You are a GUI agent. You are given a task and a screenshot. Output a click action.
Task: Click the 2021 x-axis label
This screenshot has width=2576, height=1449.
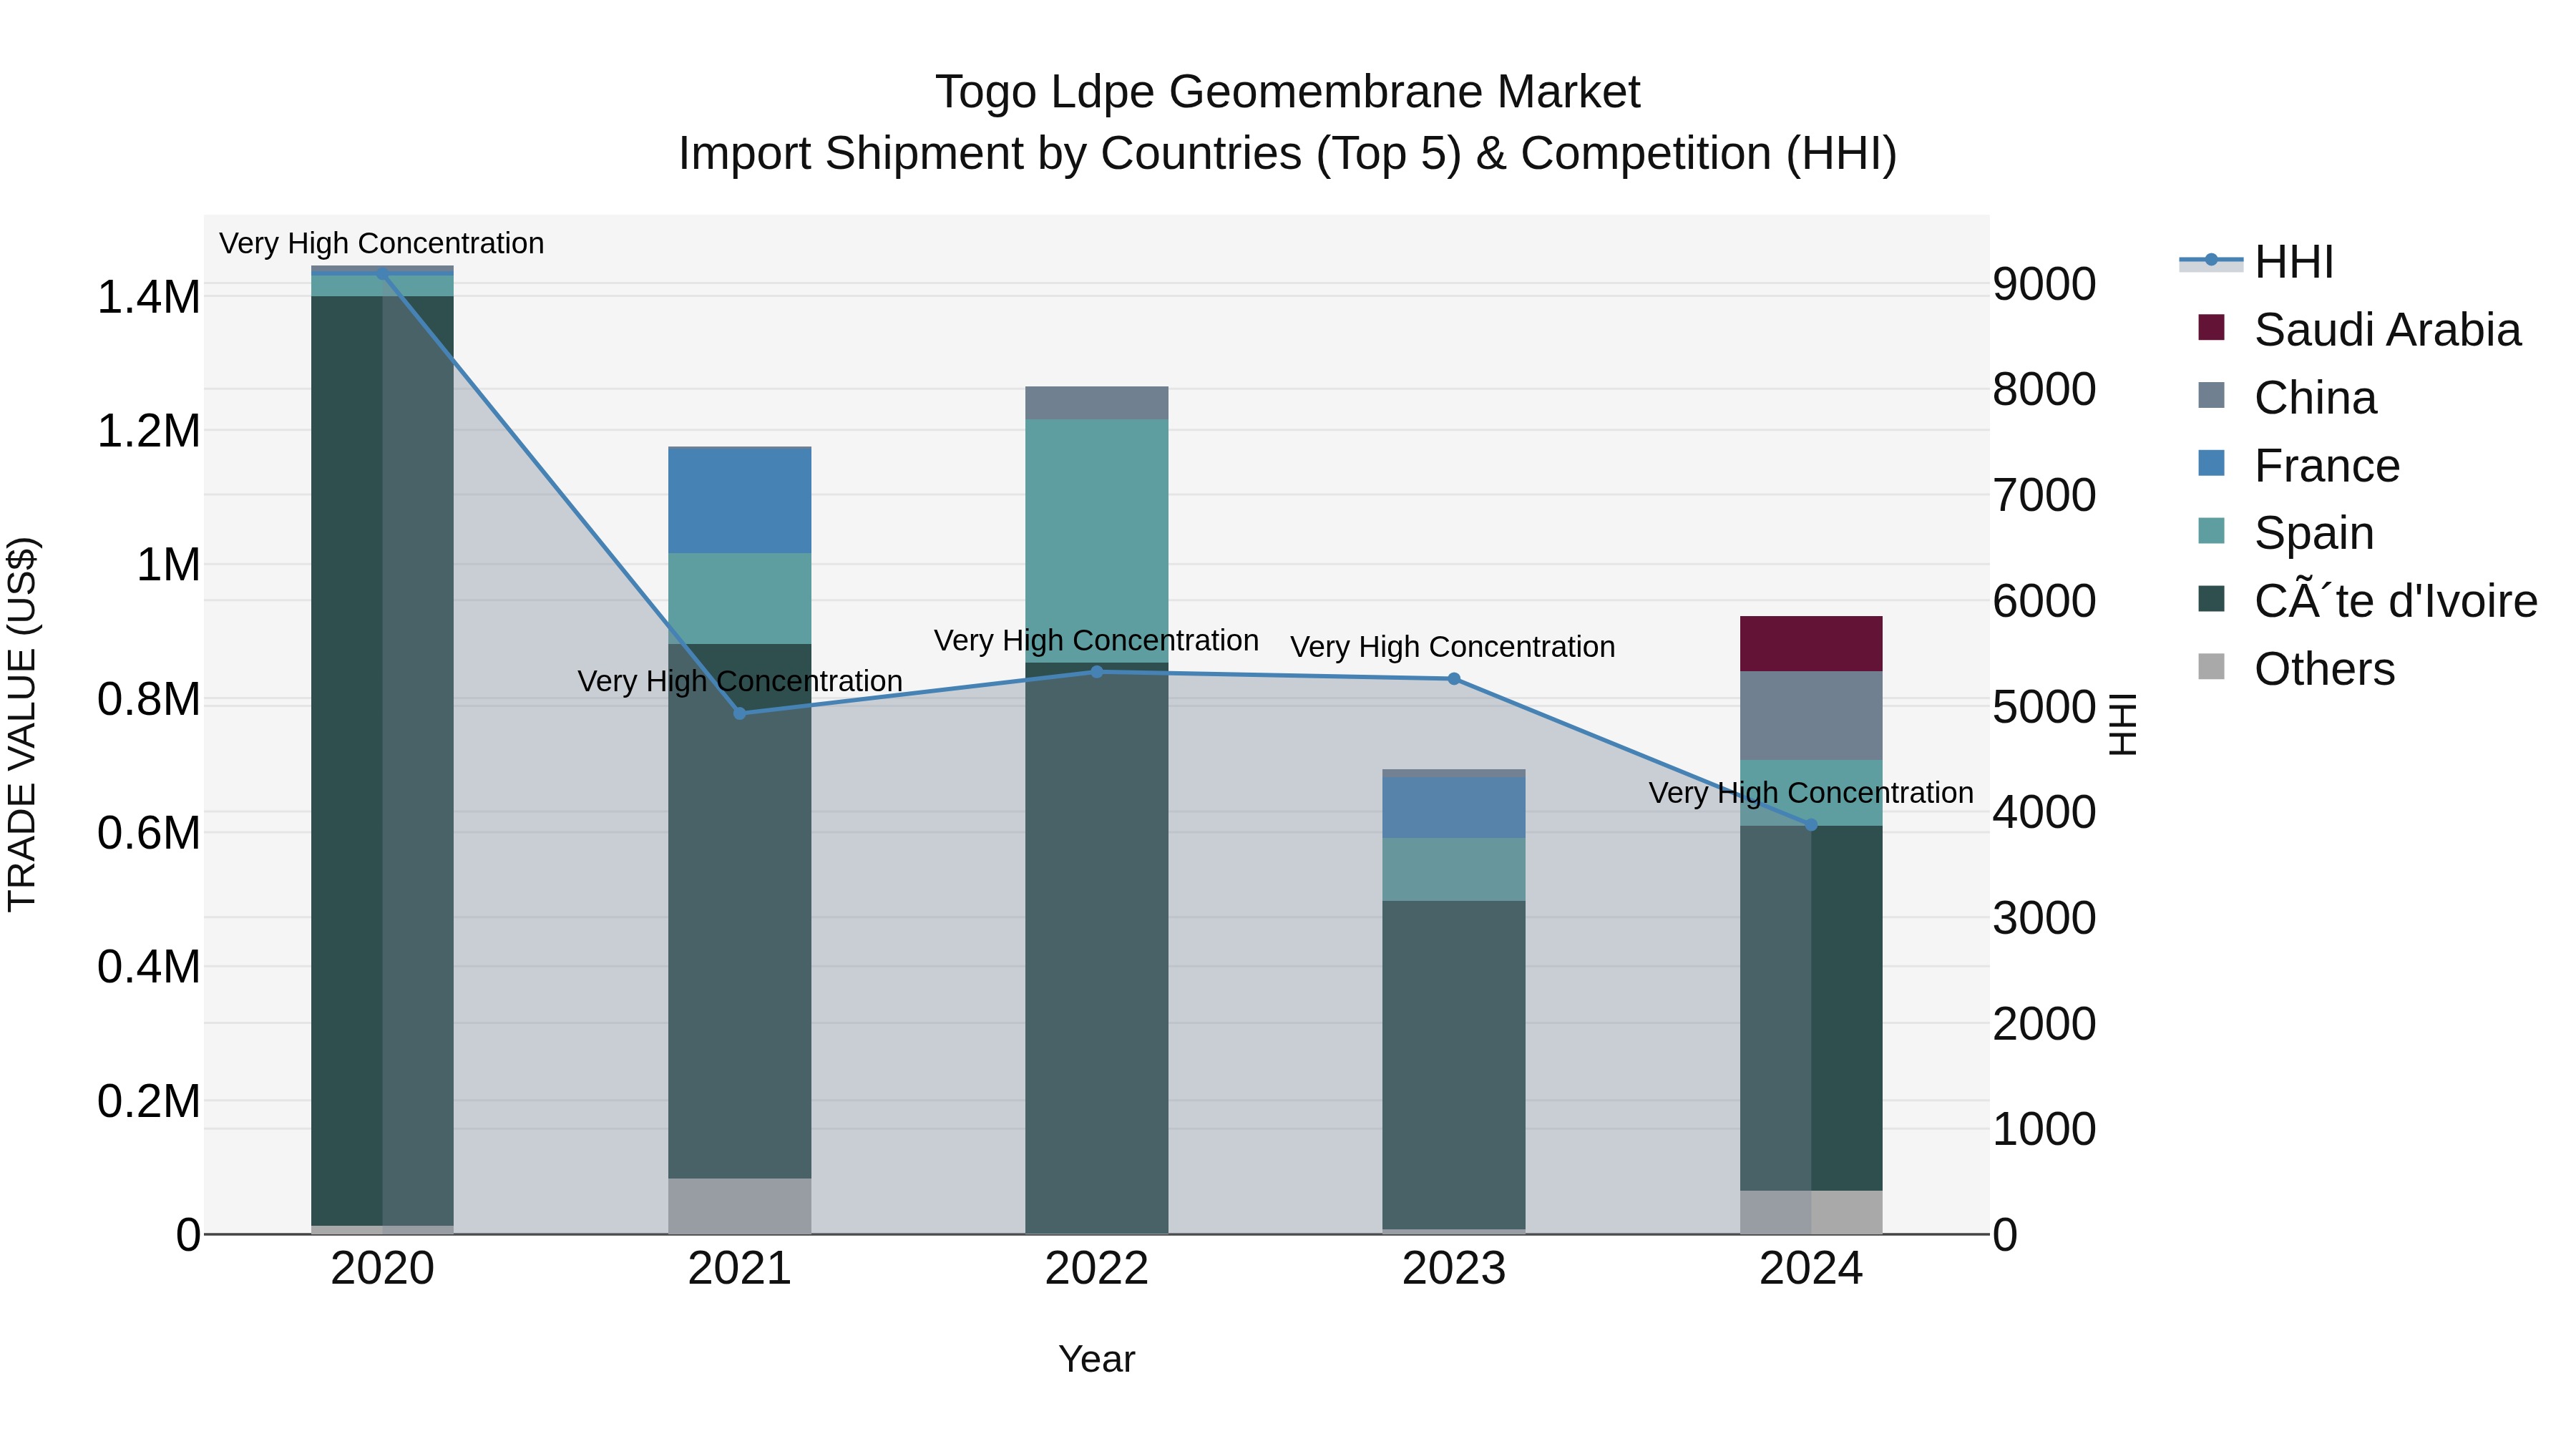pos(740,1269)
